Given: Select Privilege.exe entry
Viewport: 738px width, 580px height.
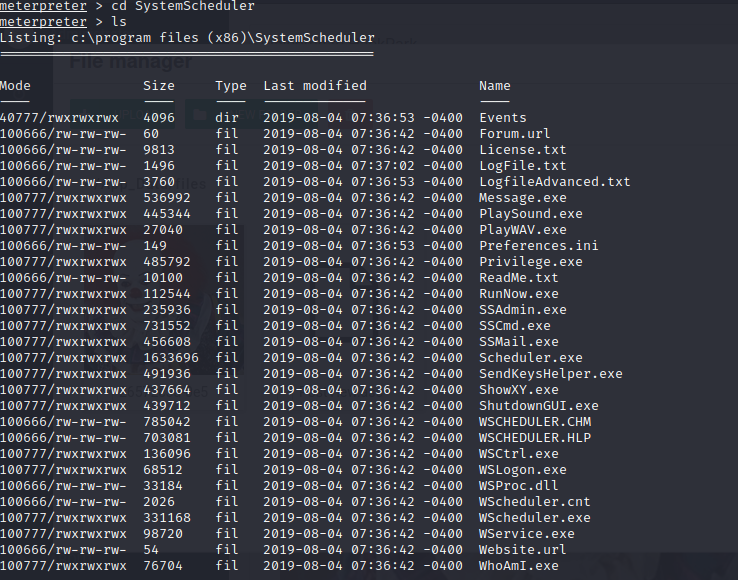Looking at the screenshot, I should (x=530, y=262).
